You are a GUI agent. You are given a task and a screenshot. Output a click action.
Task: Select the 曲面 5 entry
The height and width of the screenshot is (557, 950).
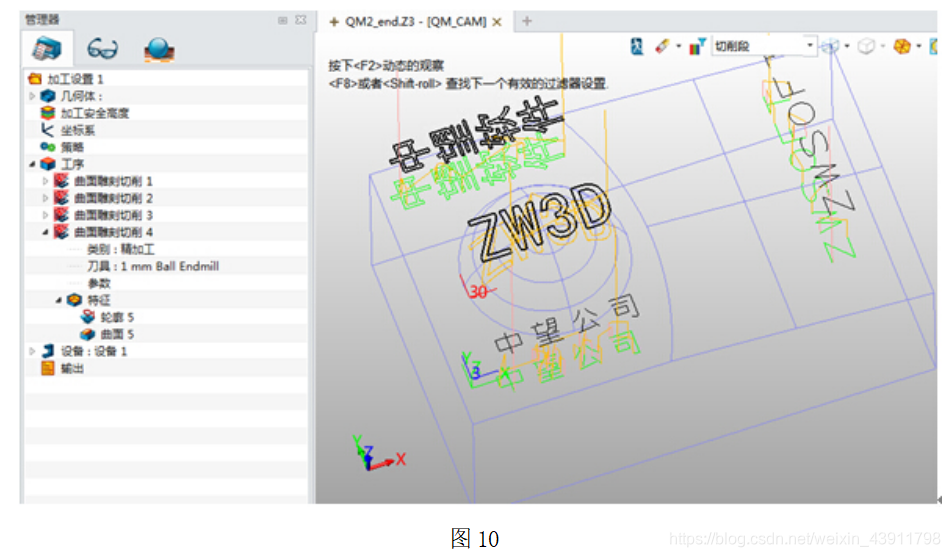point(117,334)
